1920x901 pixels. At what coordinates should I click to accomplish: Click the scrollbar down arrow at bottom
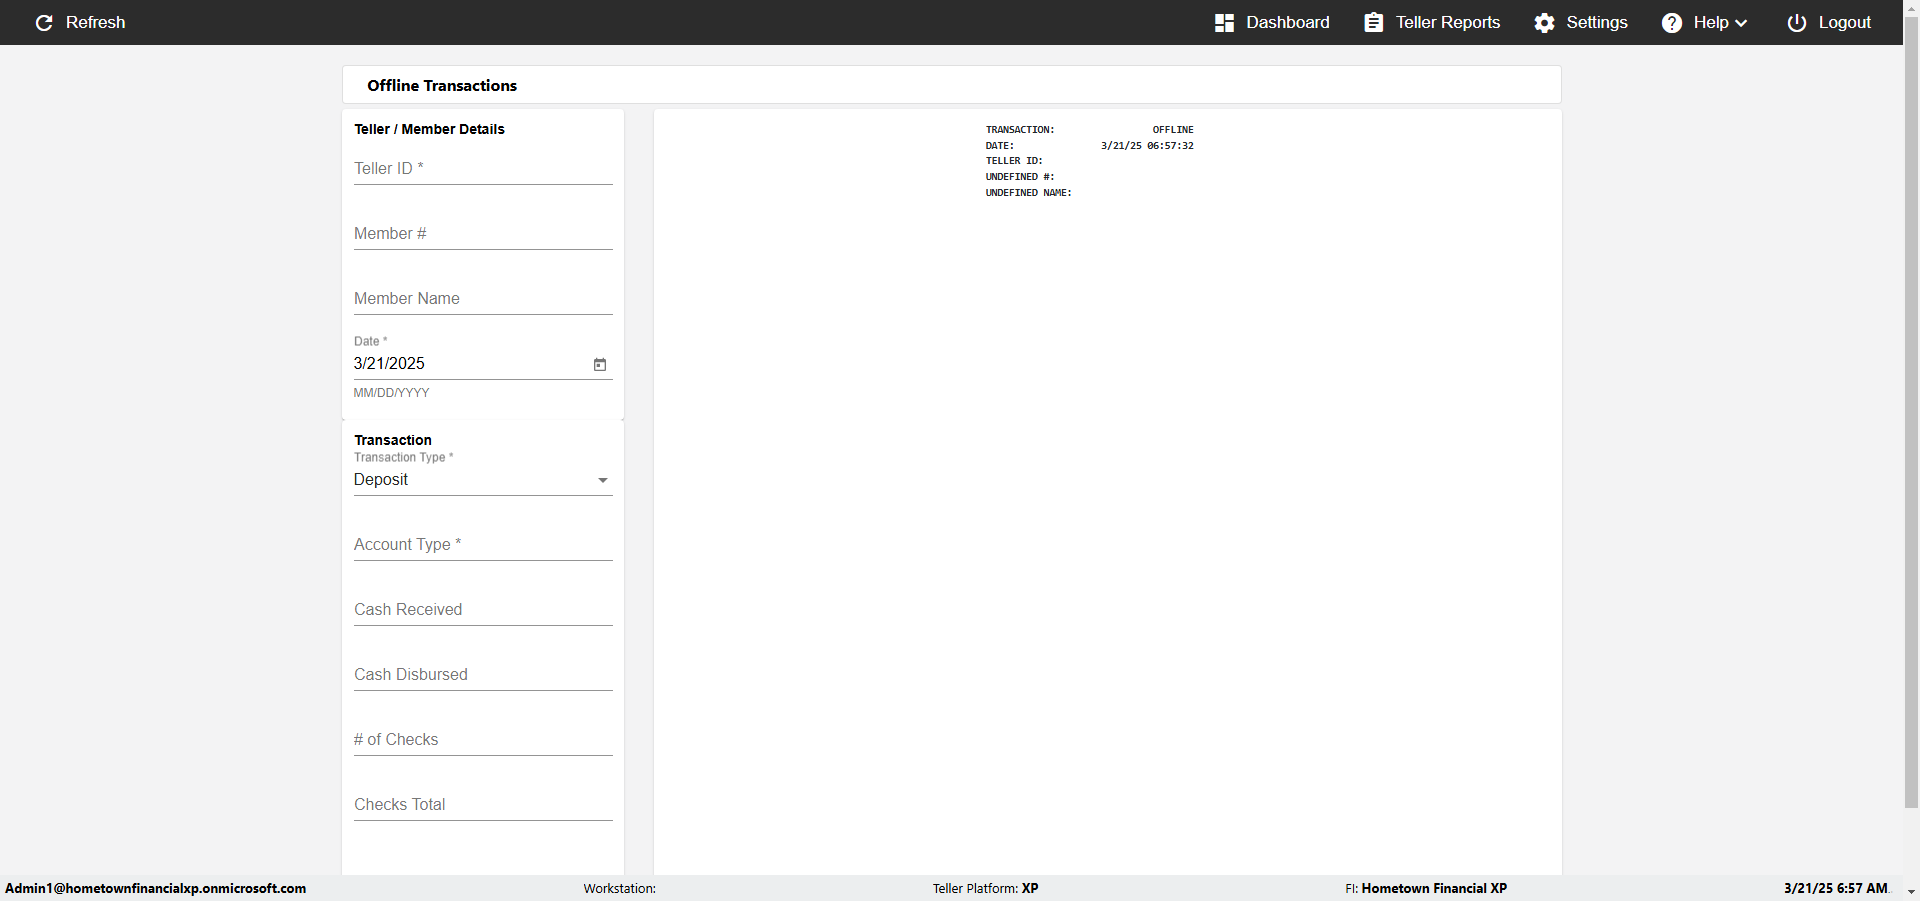tap(1912, 892)
